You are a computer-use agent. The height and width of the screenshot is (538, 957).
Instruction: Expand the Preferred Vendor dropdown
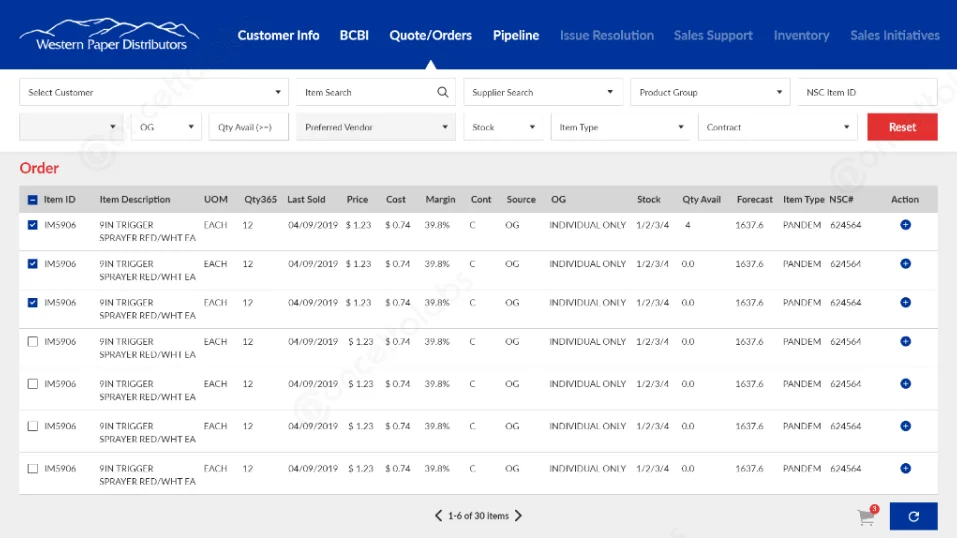(x=375, y=127)
